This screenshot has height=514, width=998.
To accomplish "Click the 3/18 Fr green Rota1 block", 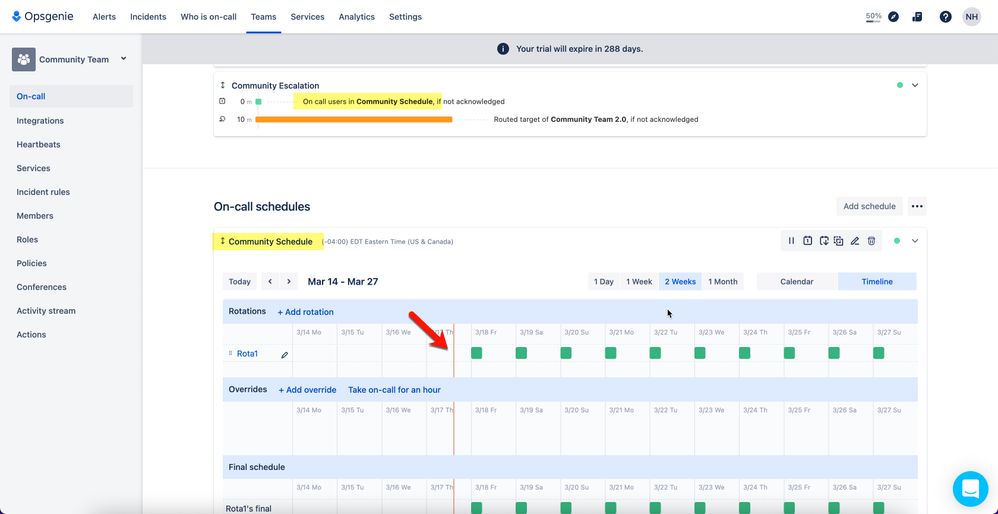I will click(x=476, y=352).
